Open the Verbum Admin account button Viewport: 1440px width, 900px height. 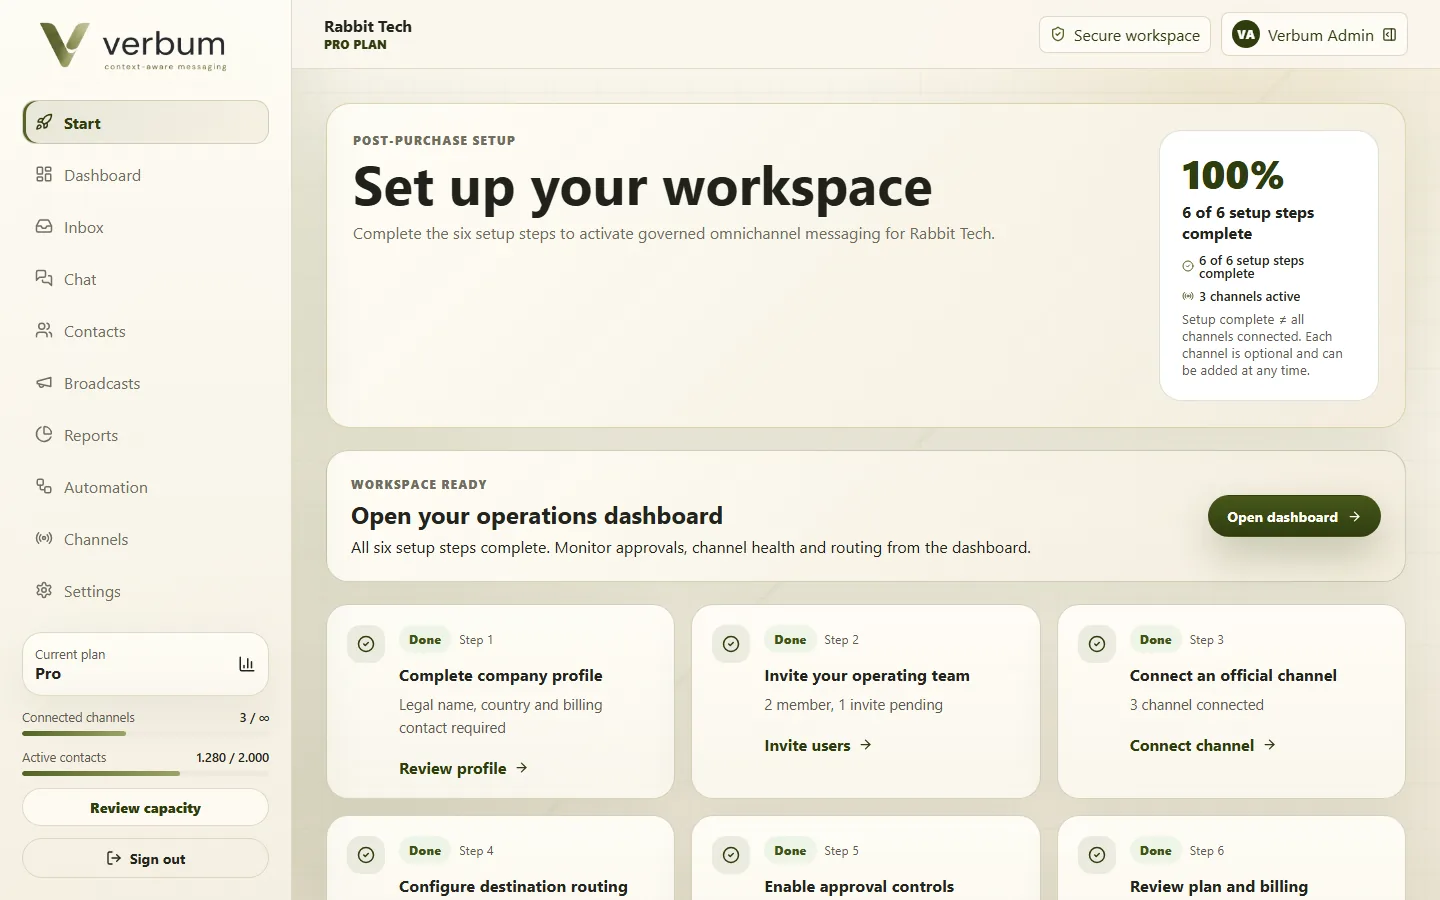[x=1314, y=35]
